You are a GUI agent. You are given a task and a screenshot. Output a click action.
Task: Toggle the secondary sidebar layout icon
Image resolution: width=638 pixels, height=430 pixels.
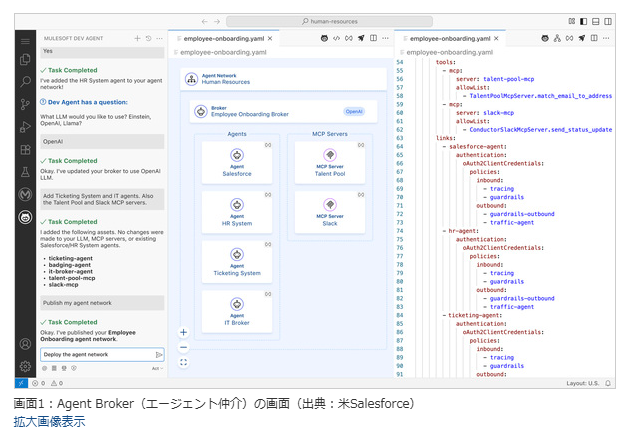[x=608, y=21]
